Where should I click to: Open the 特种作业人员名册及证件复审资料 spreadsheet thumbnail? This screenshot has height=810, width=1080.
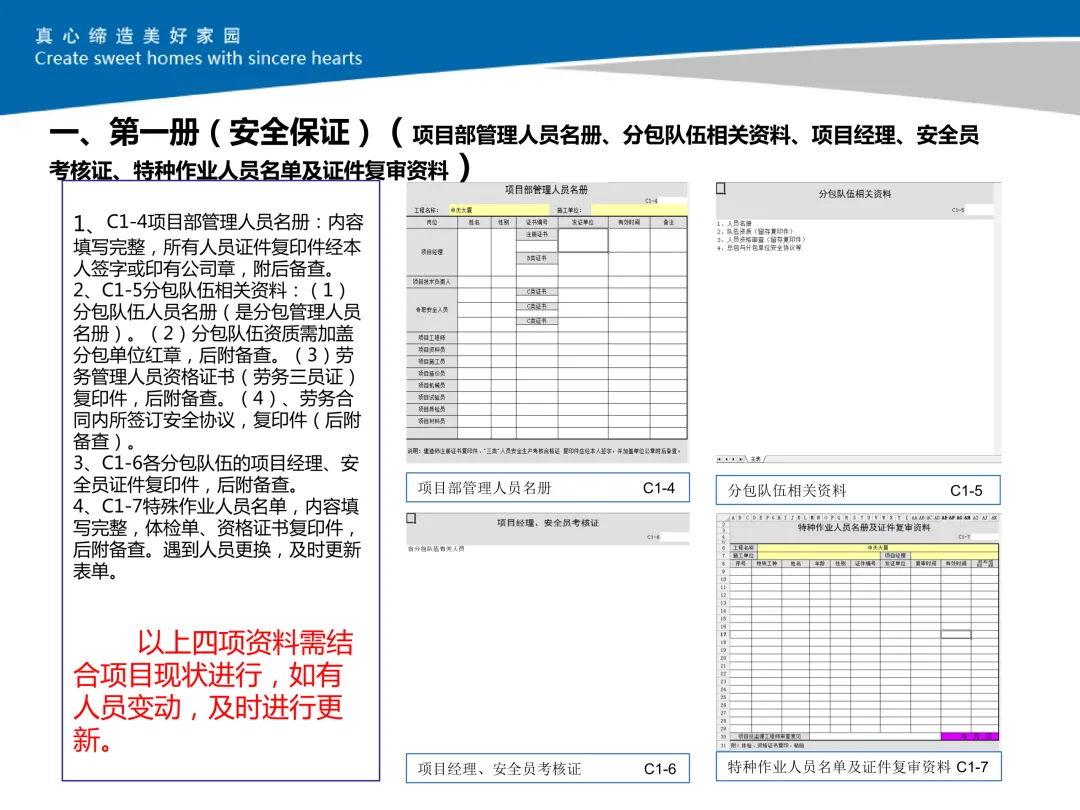coord(858,631)
